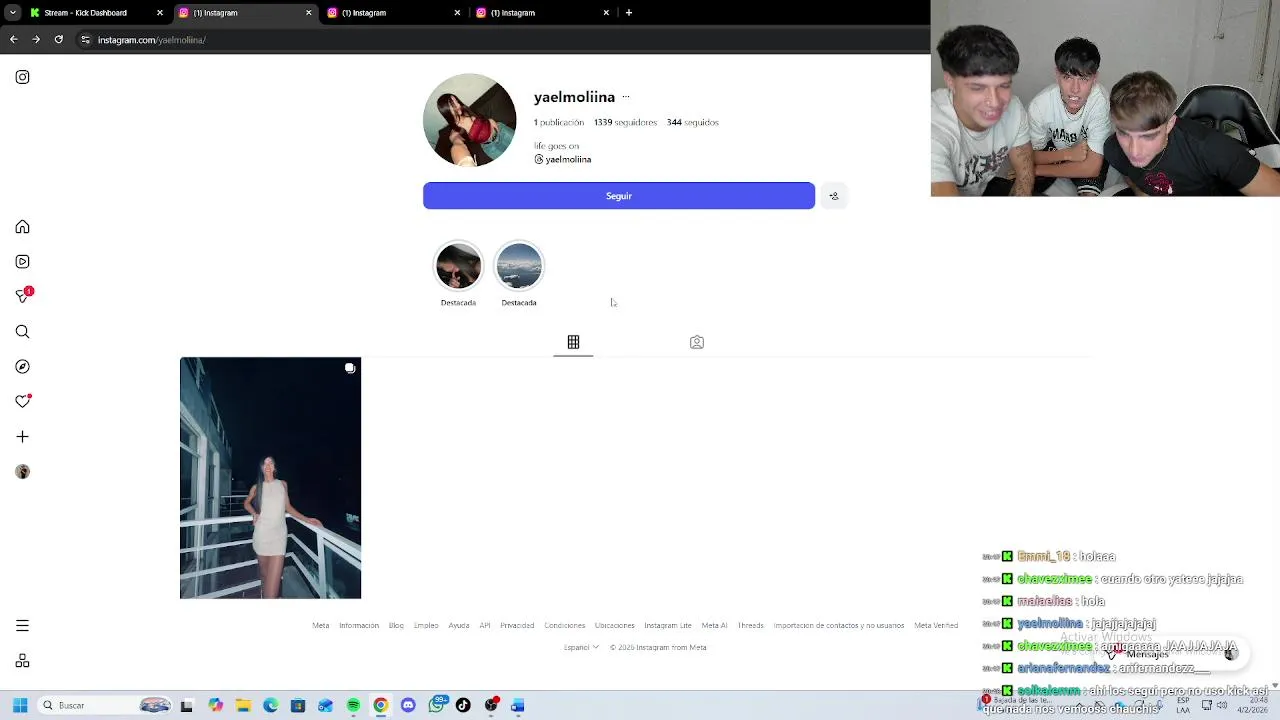Open a new browser tab
Viewport: 1280px width, 720px height.
tap(628, 13)
